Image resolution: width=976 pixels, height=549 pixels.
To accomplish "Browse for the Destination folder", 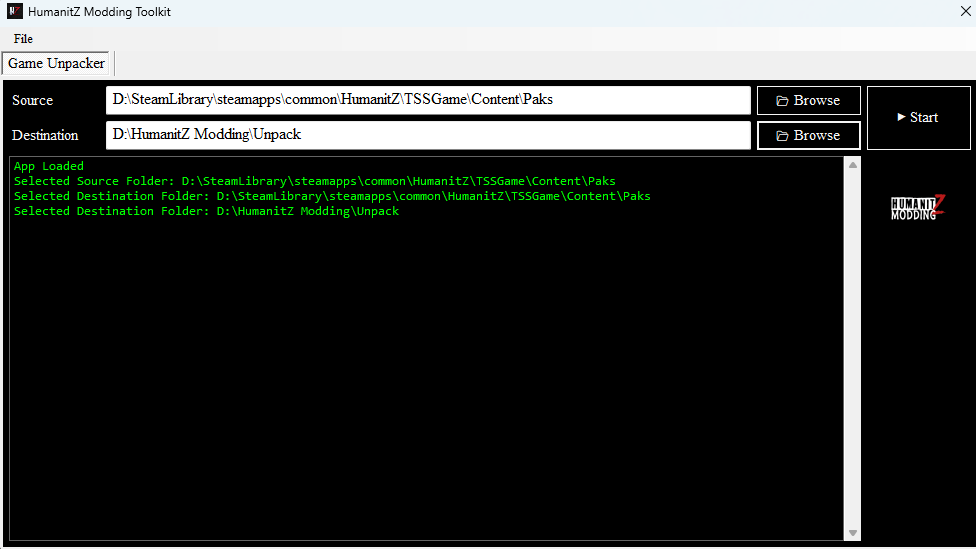I will [x=809, y=135].
